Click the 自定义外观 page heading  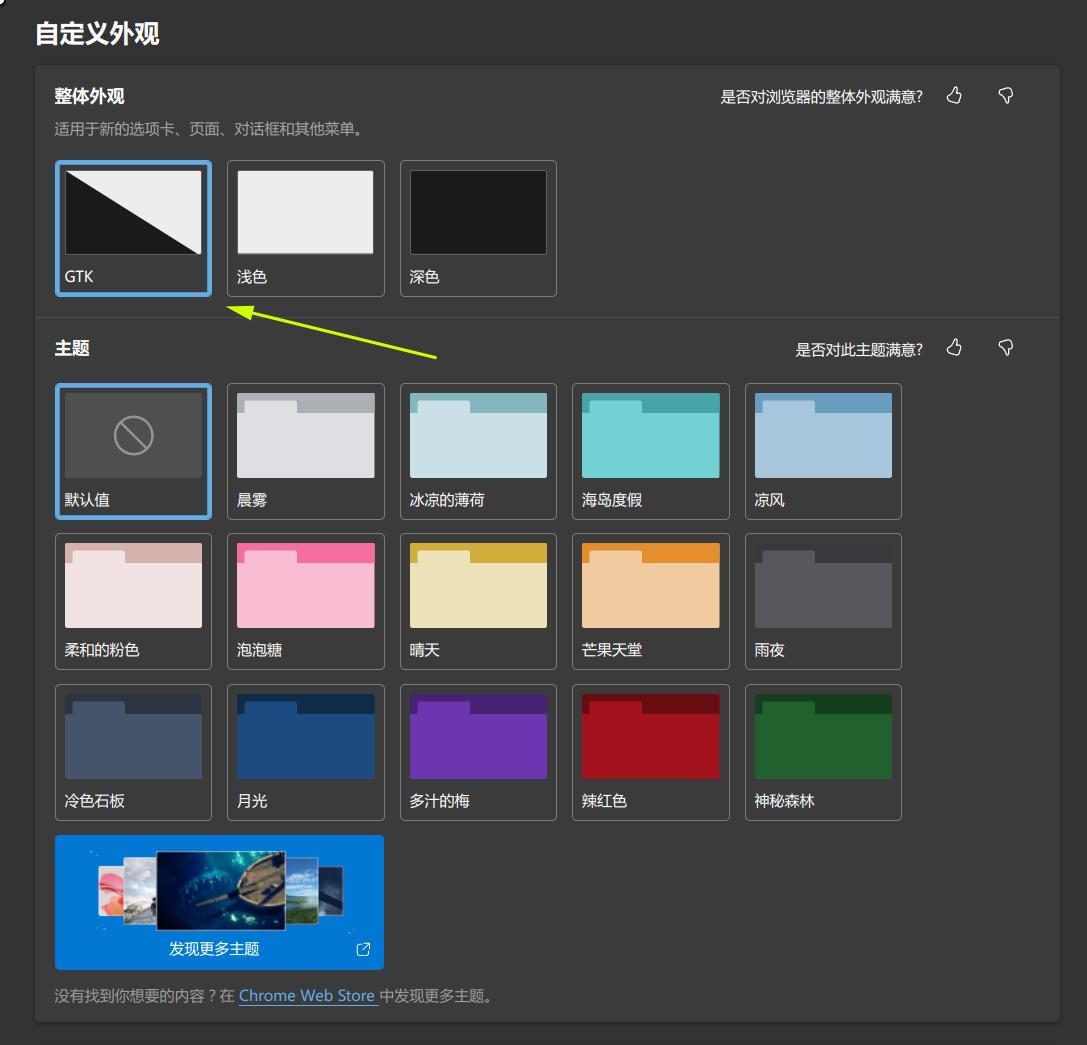98,33
